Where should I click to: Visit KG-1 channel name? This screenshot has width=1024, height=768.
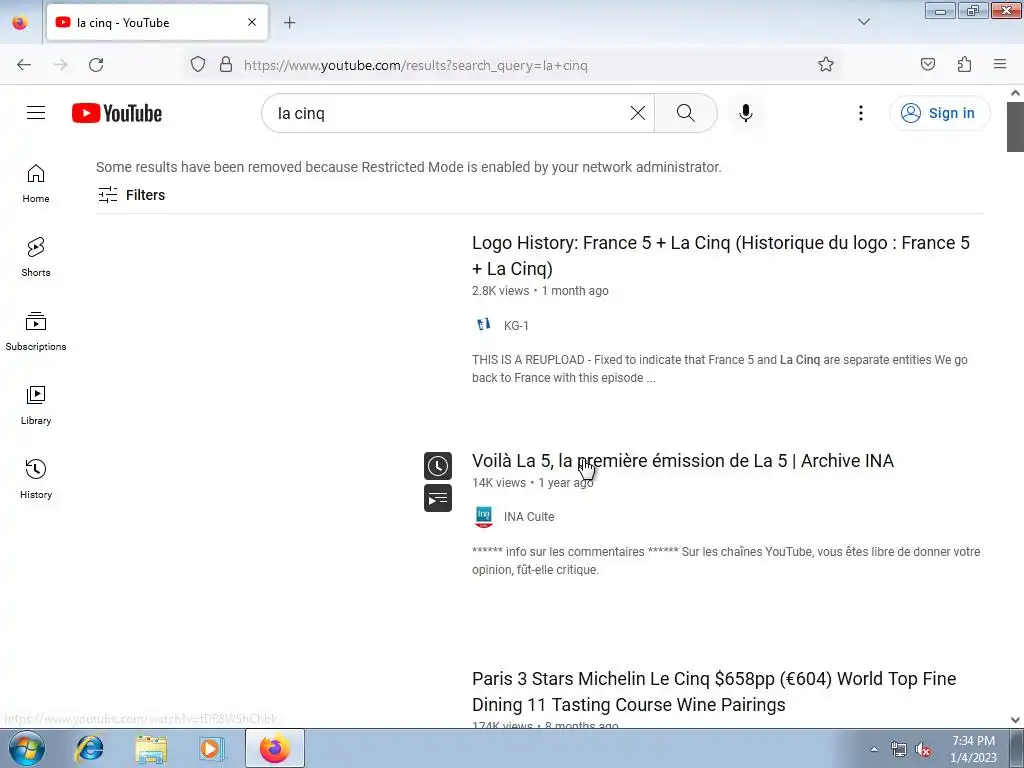(516, 325)
